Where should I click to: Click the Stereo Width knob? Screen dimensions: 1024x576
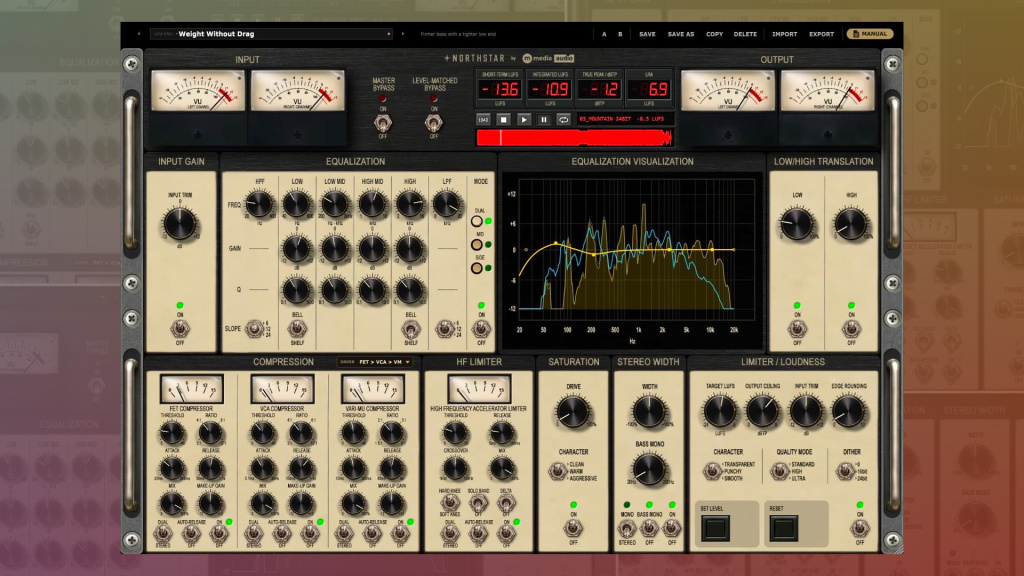coord(649,412)
